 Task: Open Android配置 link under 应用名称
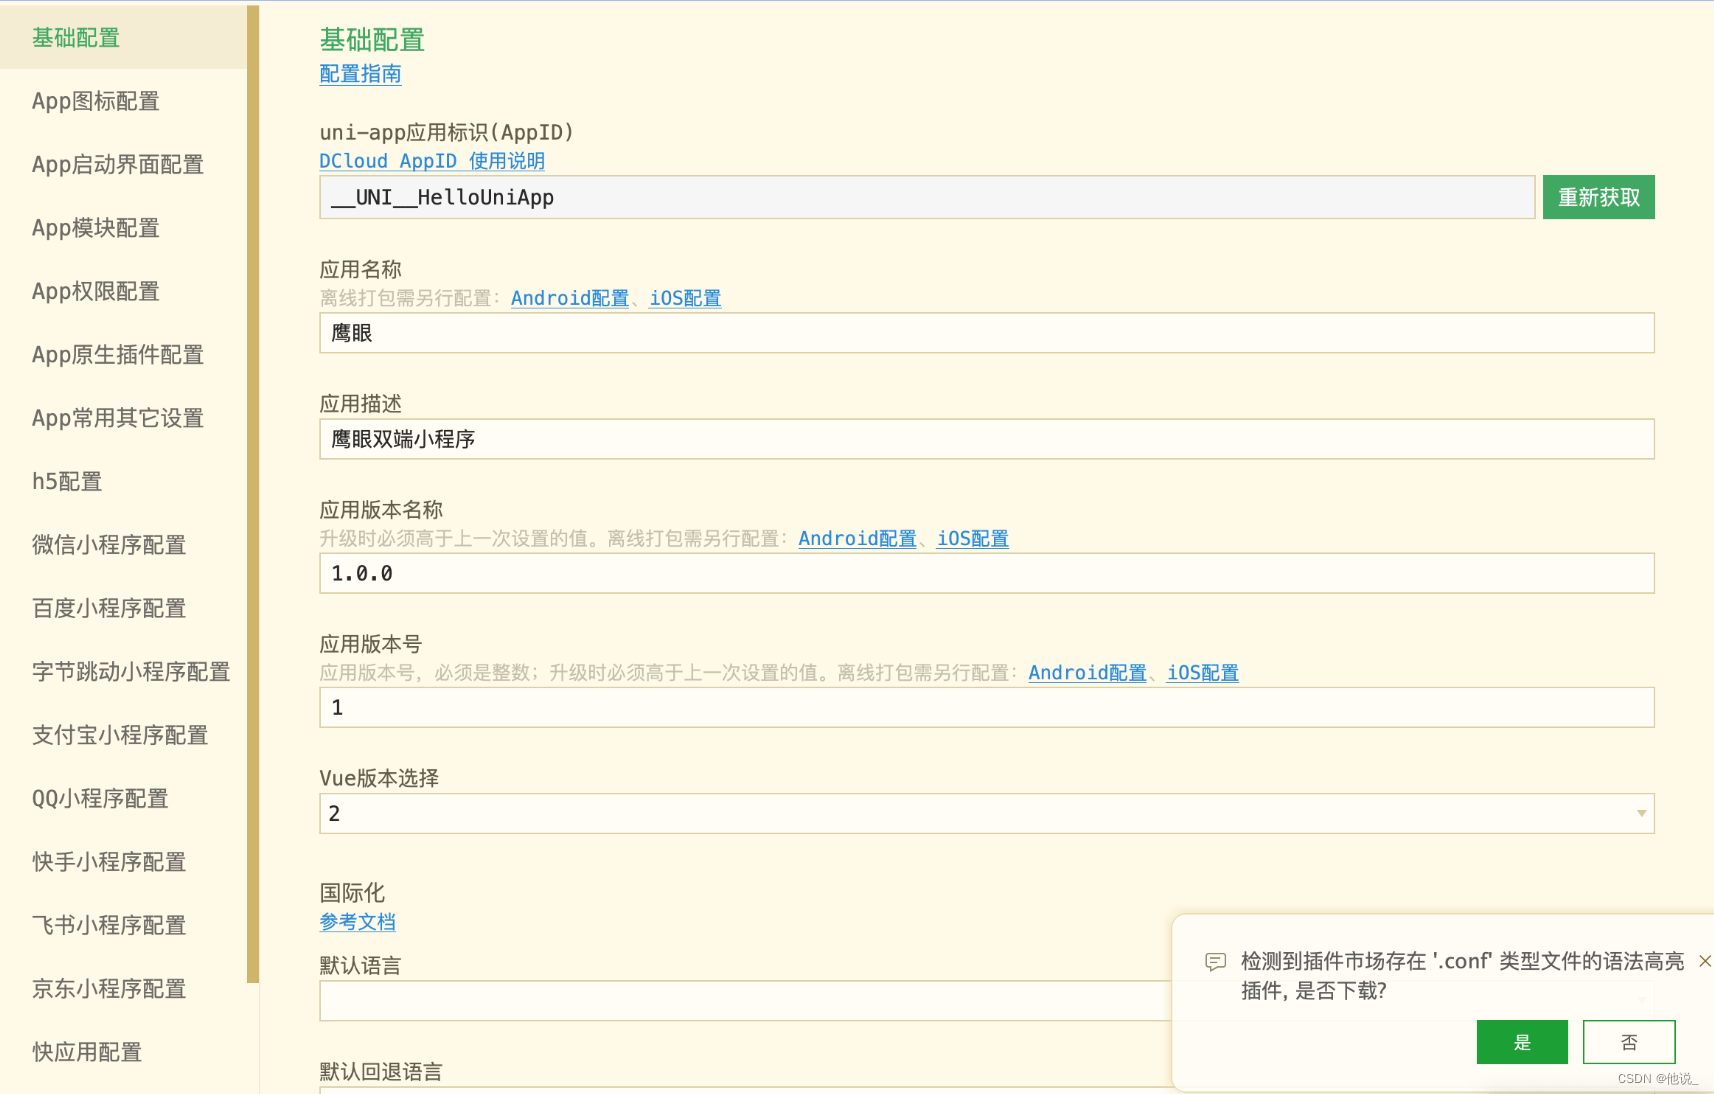click(570, 298)
